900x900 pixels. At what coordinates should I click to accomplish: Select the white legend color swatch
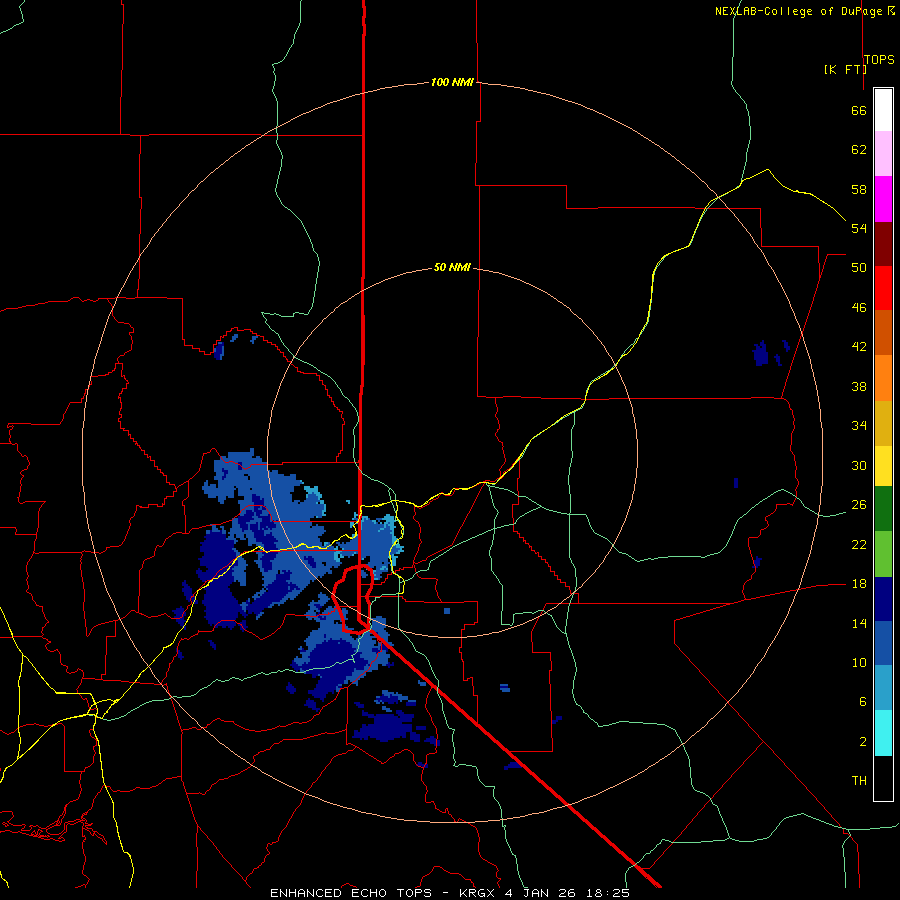tap(883, 110)
